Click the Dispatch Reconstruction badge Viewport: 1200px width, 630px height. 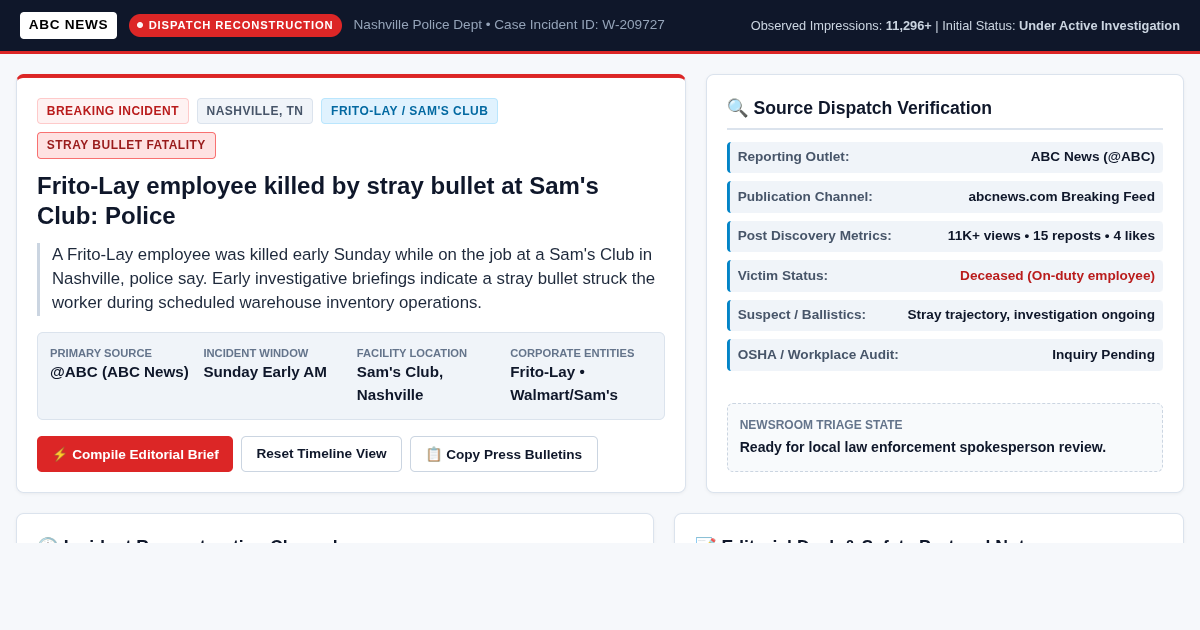pyautogui.click(x=235, y=25)
